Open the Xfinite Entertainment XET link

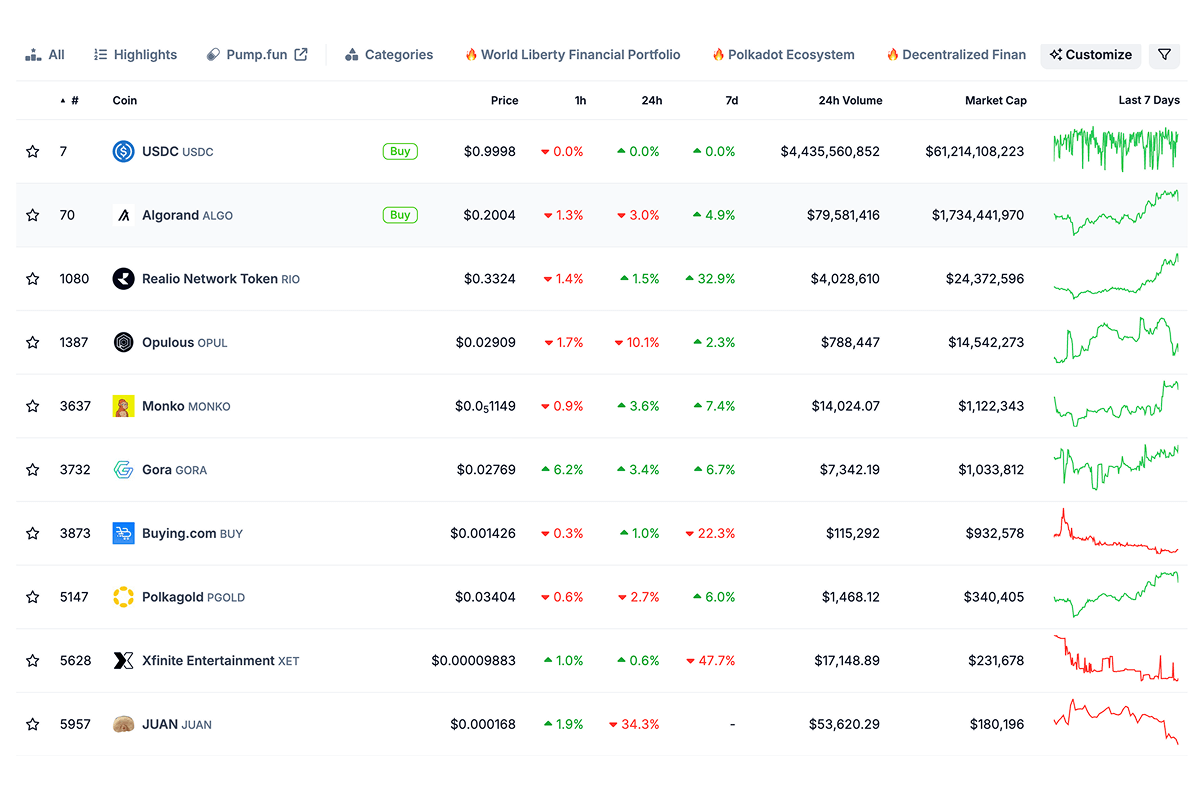tap(221, 661)
